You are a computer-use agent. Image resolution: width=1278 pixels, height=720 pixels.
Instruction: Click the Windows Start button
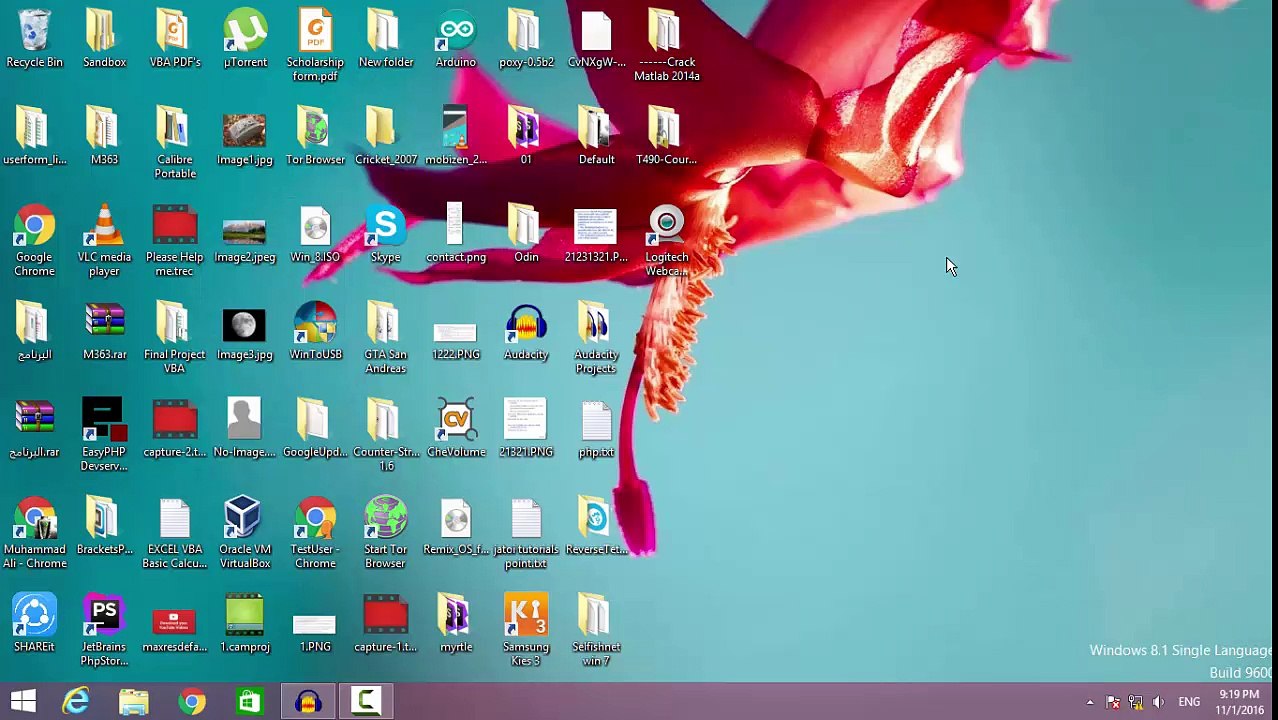[x=23, y=702]
